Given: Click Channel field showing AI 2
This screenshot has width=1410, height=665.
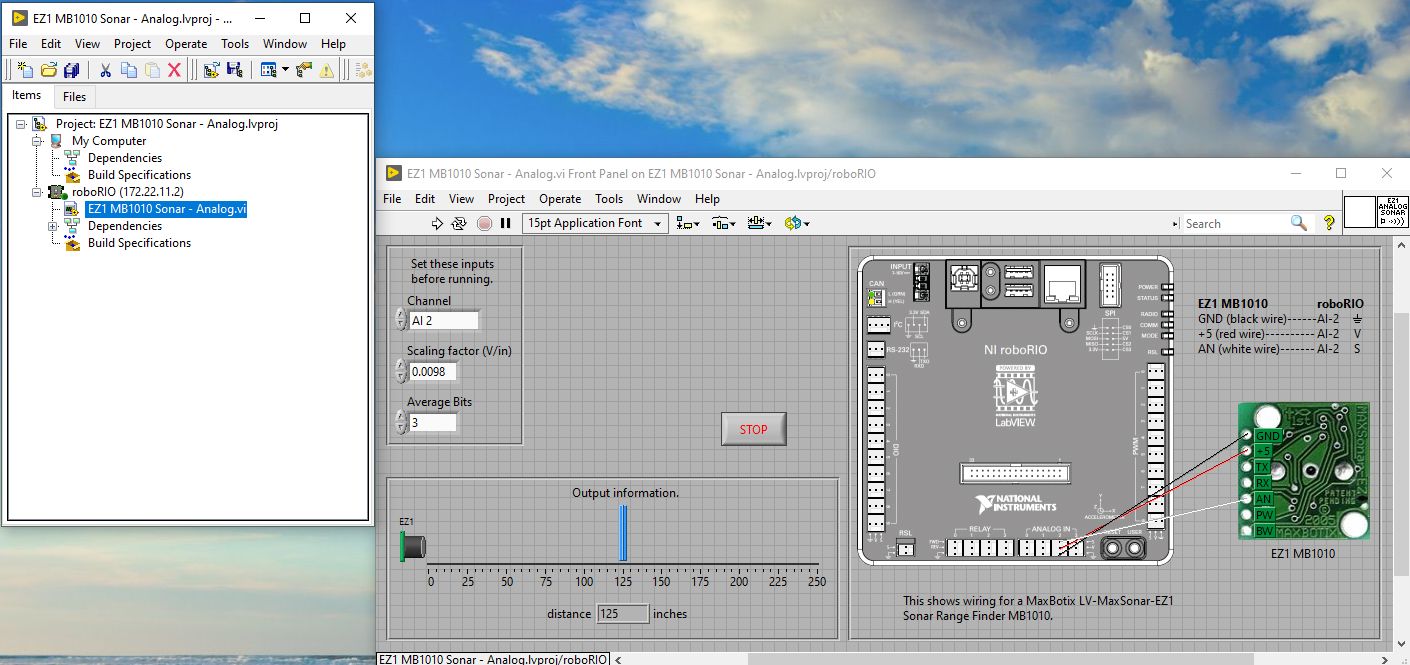Looking at the screenshot, I should coord(444,320).
